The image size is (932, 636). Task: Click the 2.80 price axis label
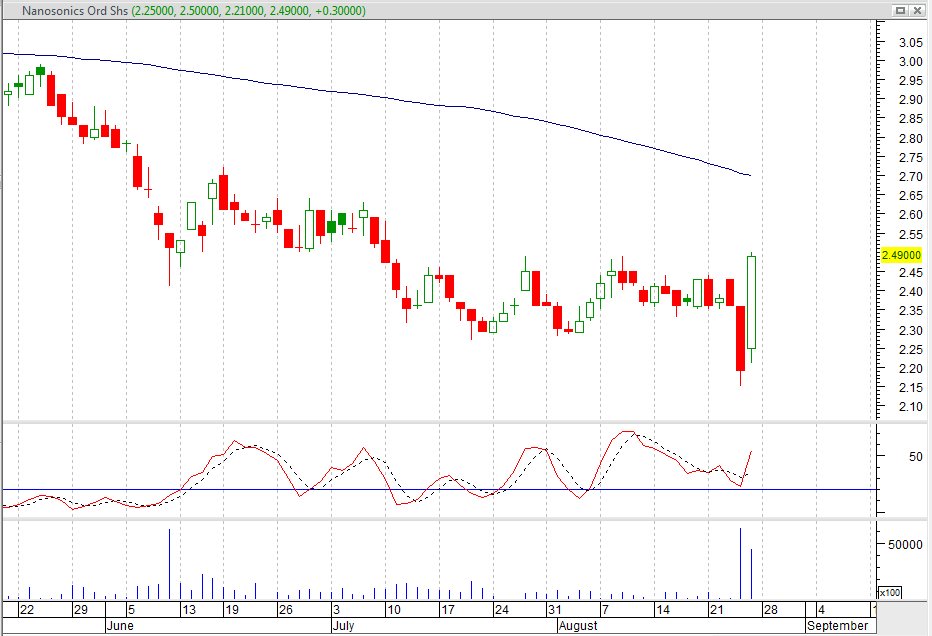[911, 138]
